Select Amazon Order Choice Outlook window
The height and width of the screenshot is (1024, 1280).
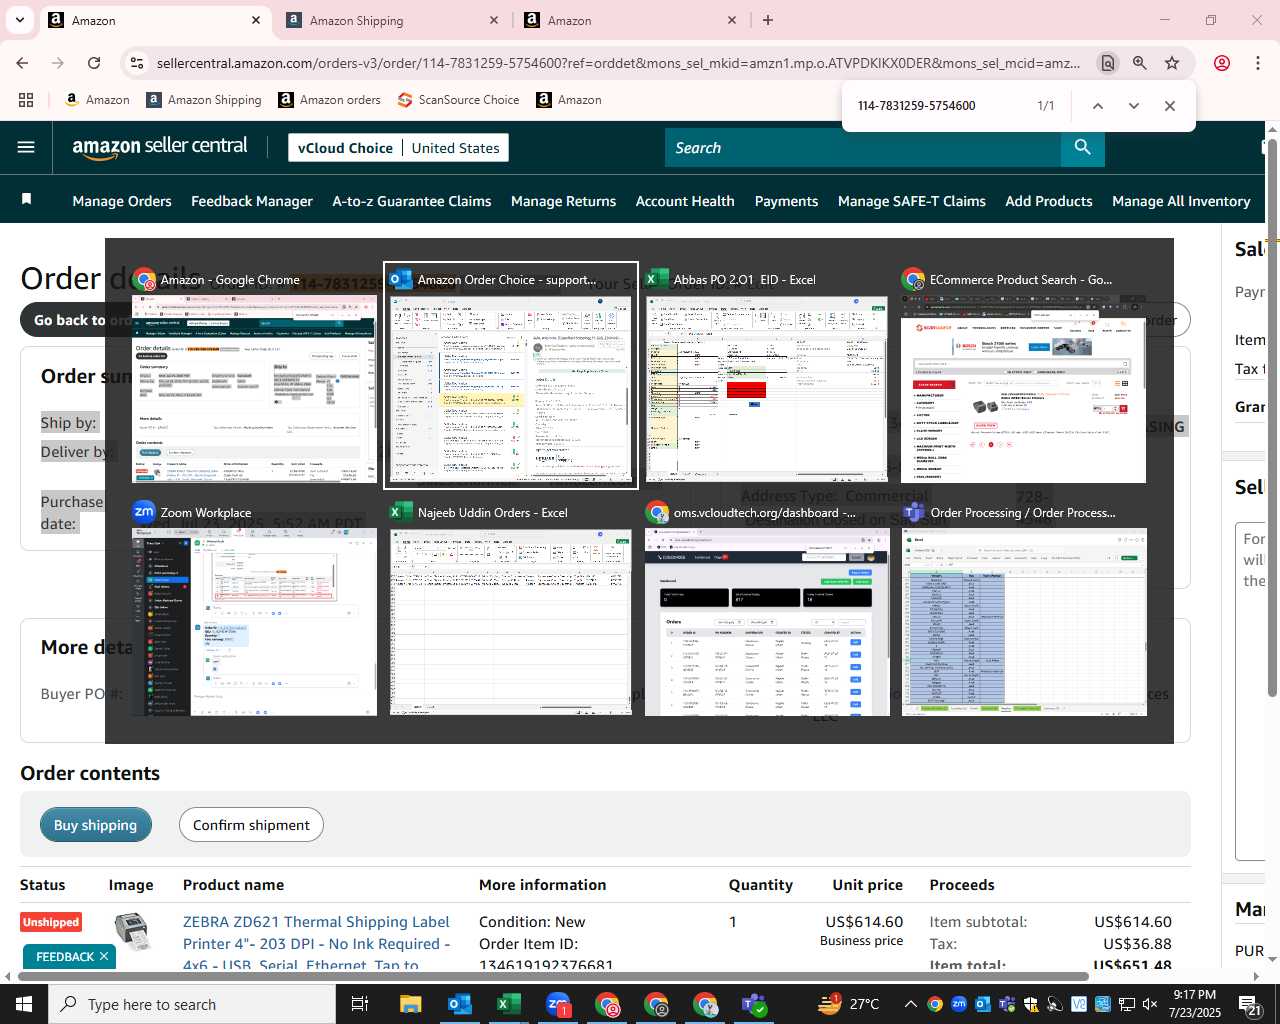tap(511, 376)
